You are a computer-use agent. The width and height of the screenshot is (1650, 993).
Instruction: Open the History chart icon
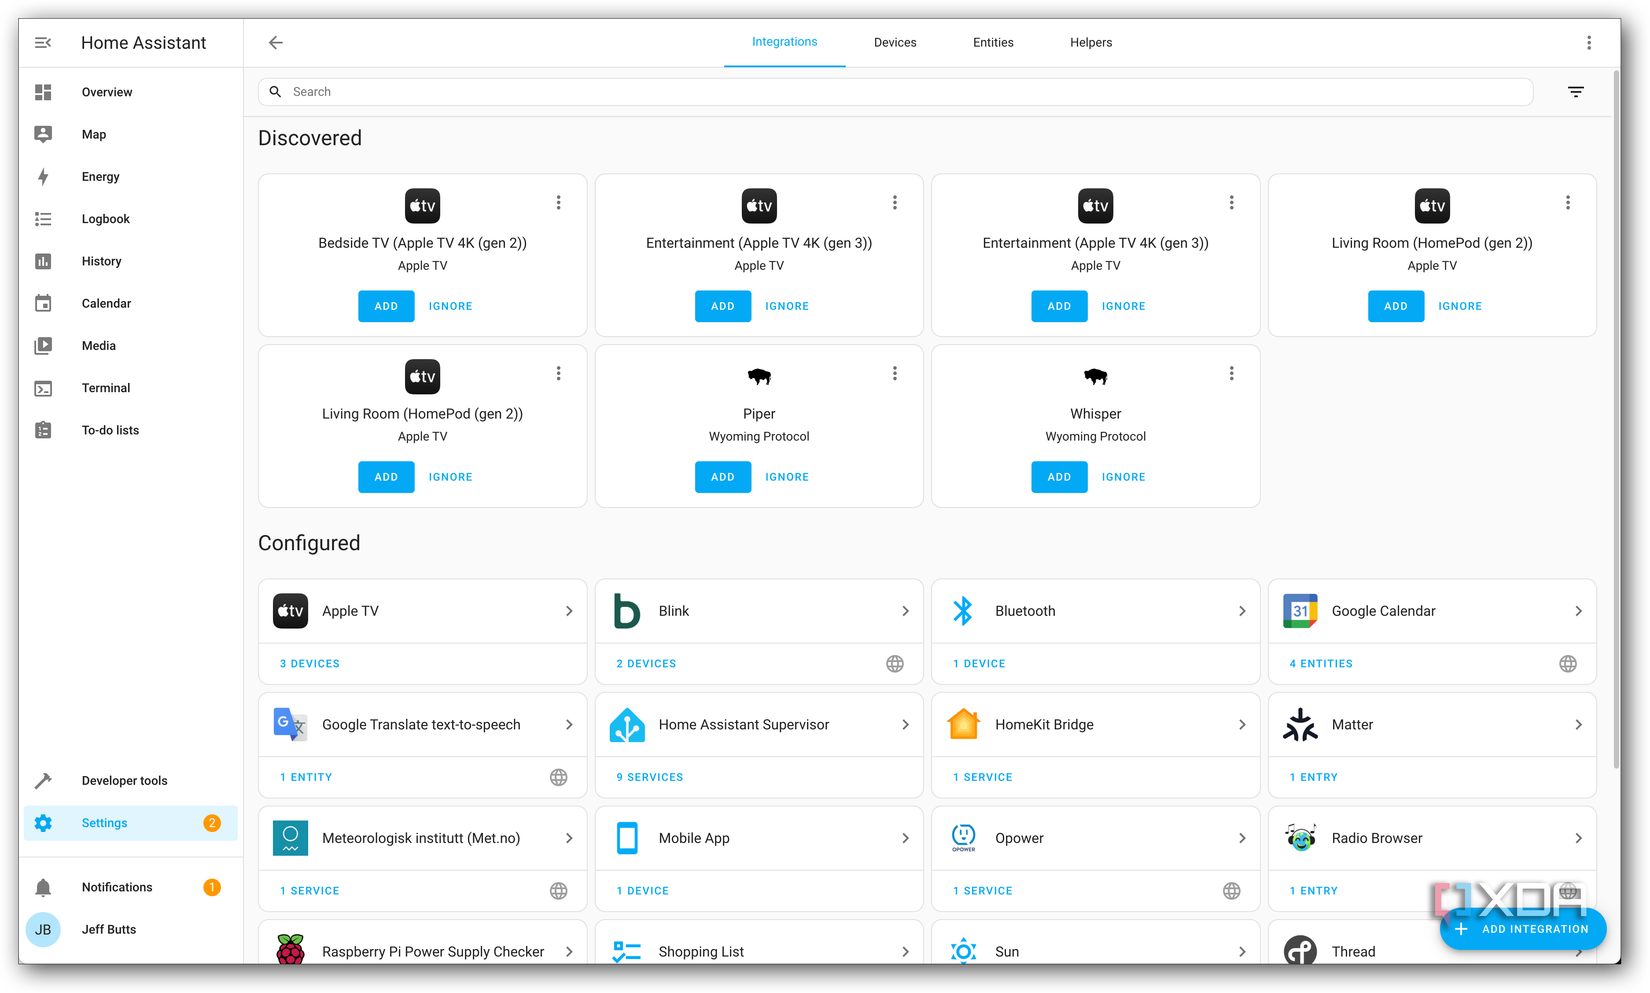click(43, 261)
